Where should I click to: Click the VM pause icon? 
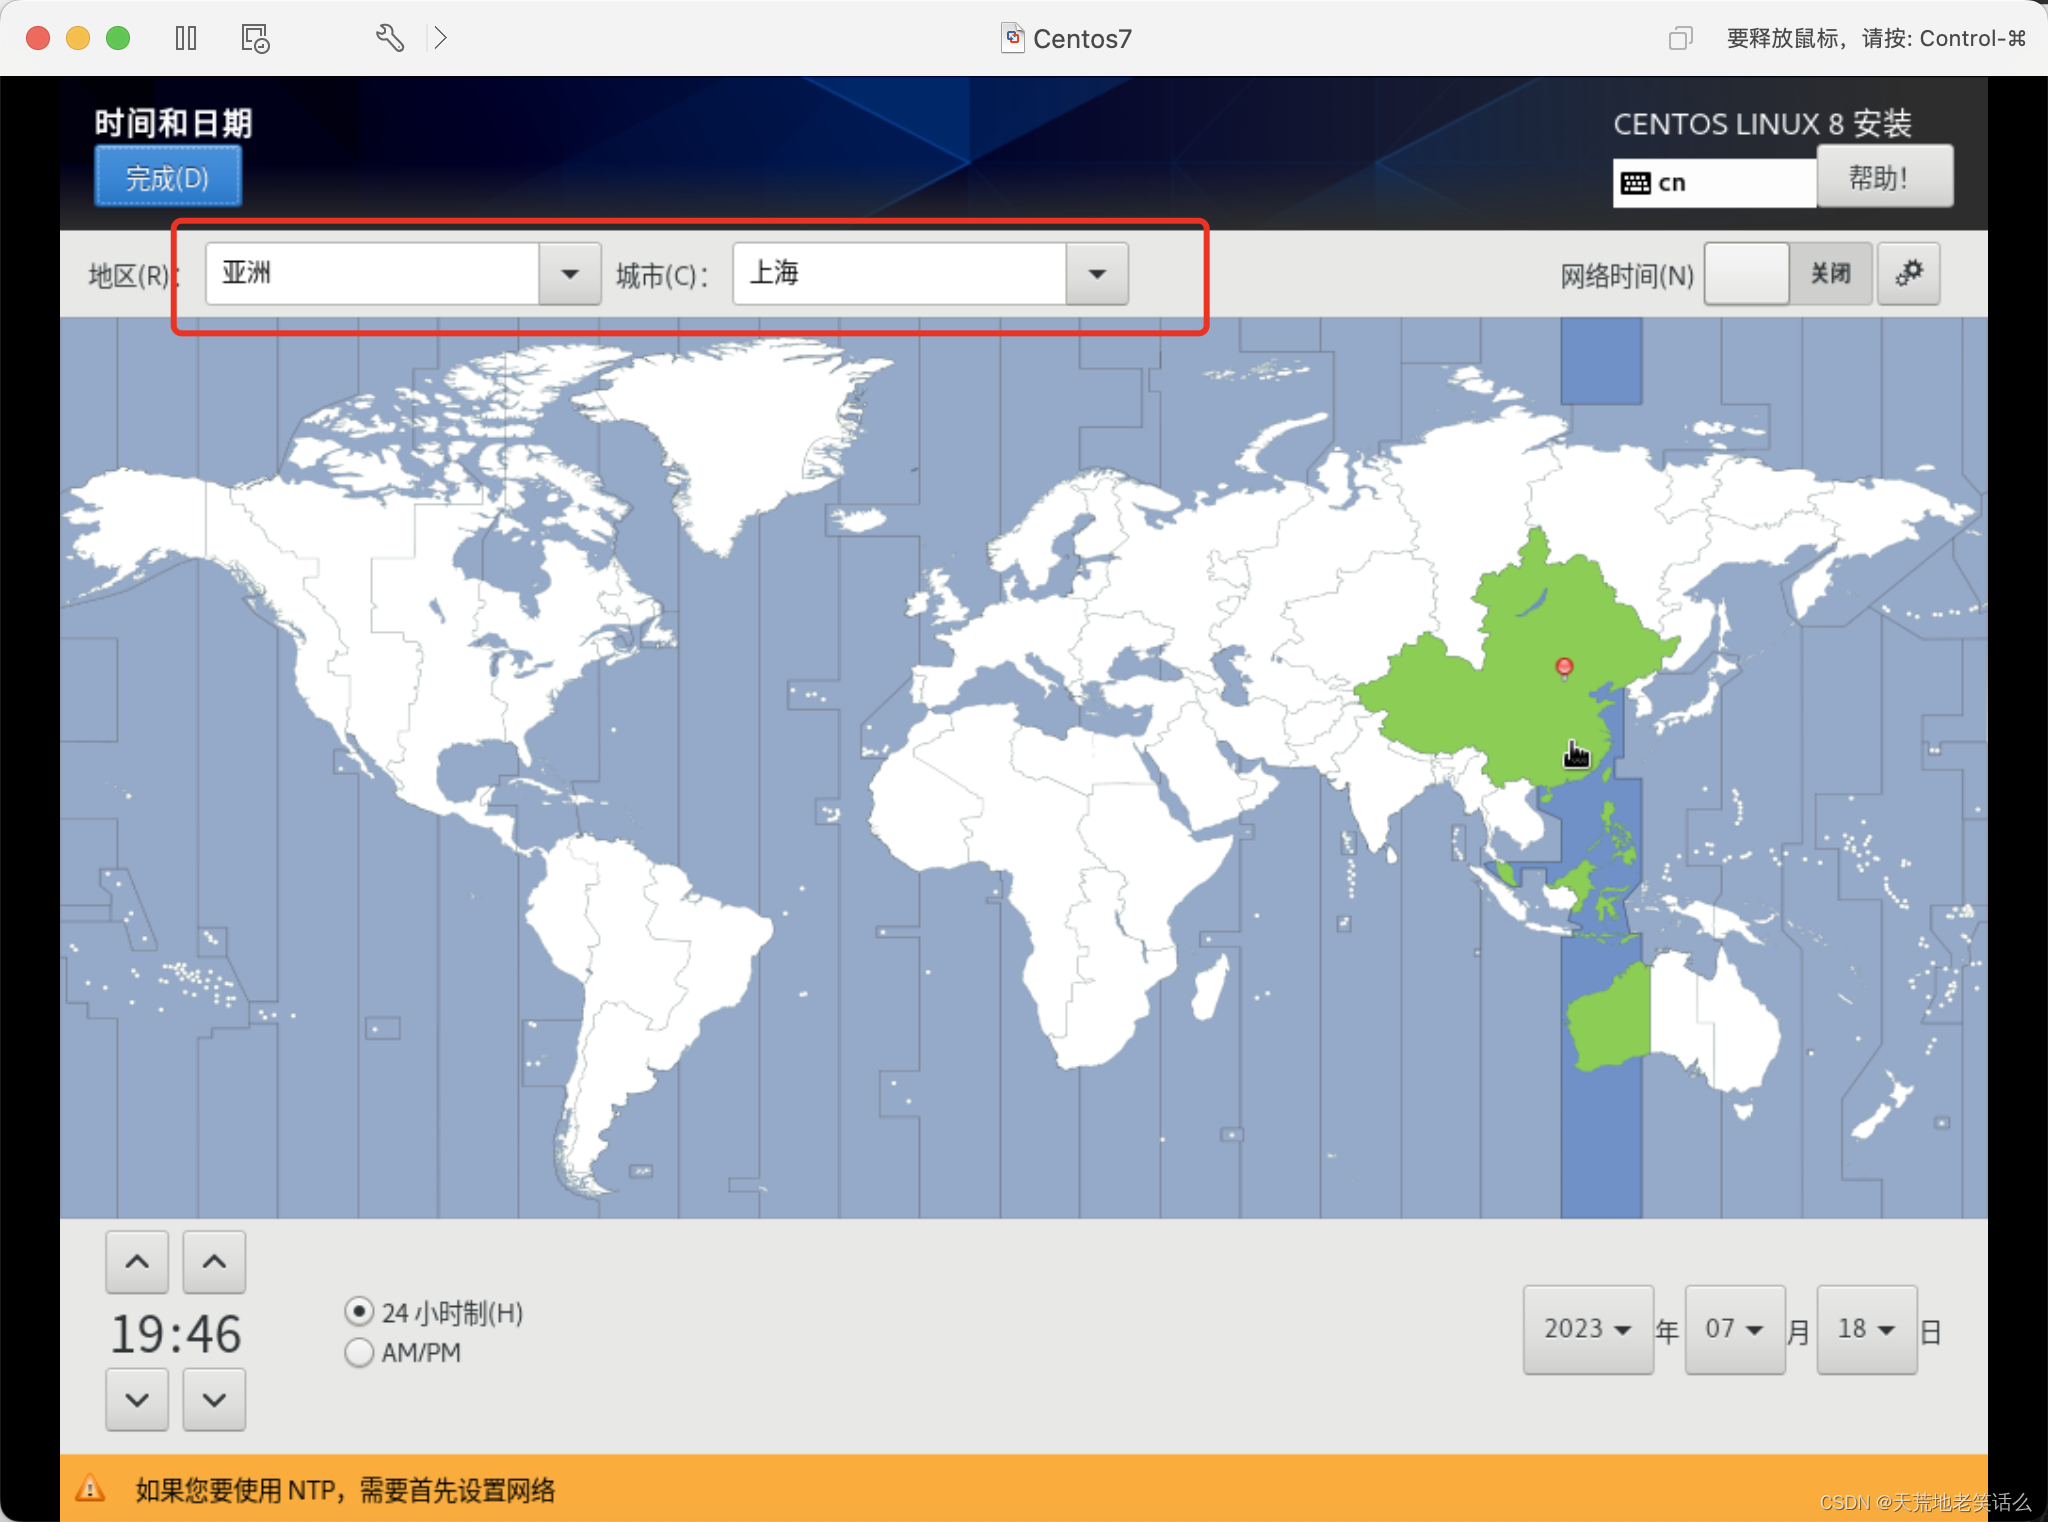[186, 38]
